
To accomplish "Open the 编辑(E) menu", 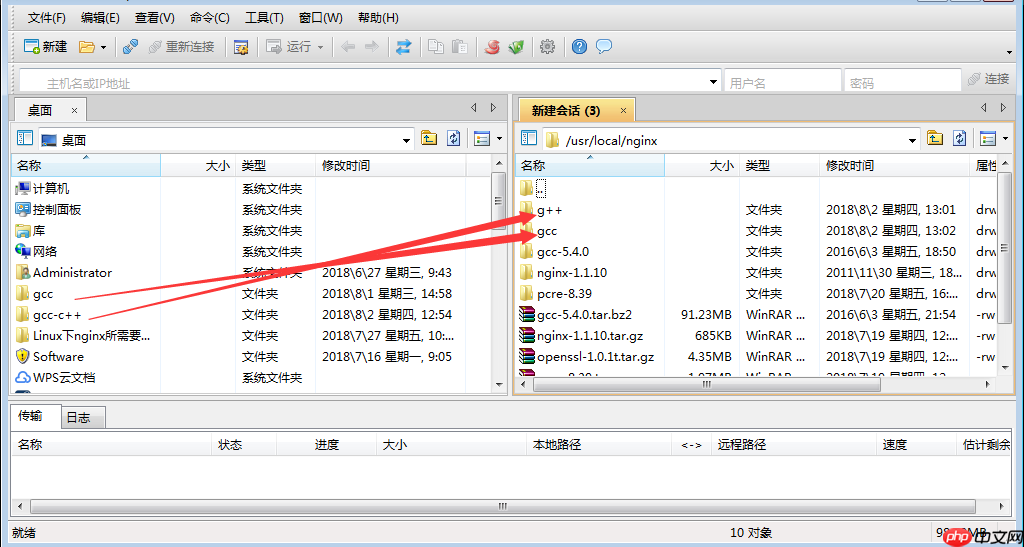I will pyautogui.click(x=100, y=18).
